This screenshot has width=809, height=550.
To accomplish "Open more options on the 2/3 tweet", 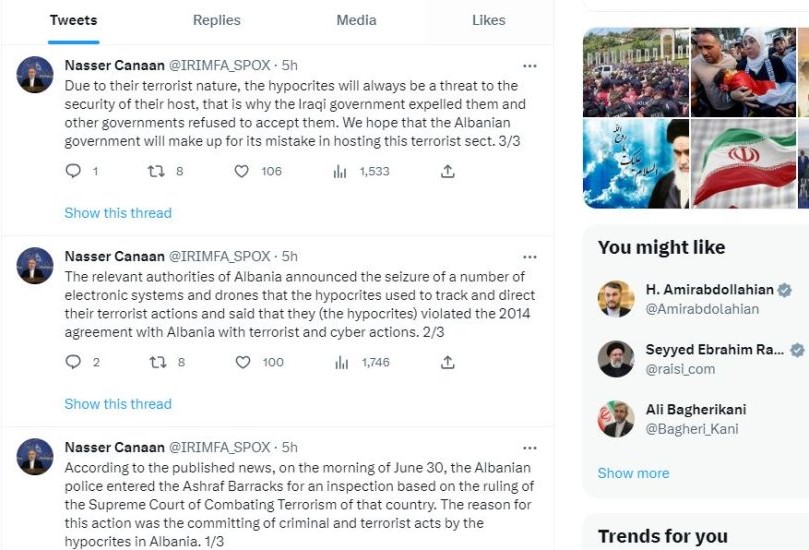I will tap(530, 257).
